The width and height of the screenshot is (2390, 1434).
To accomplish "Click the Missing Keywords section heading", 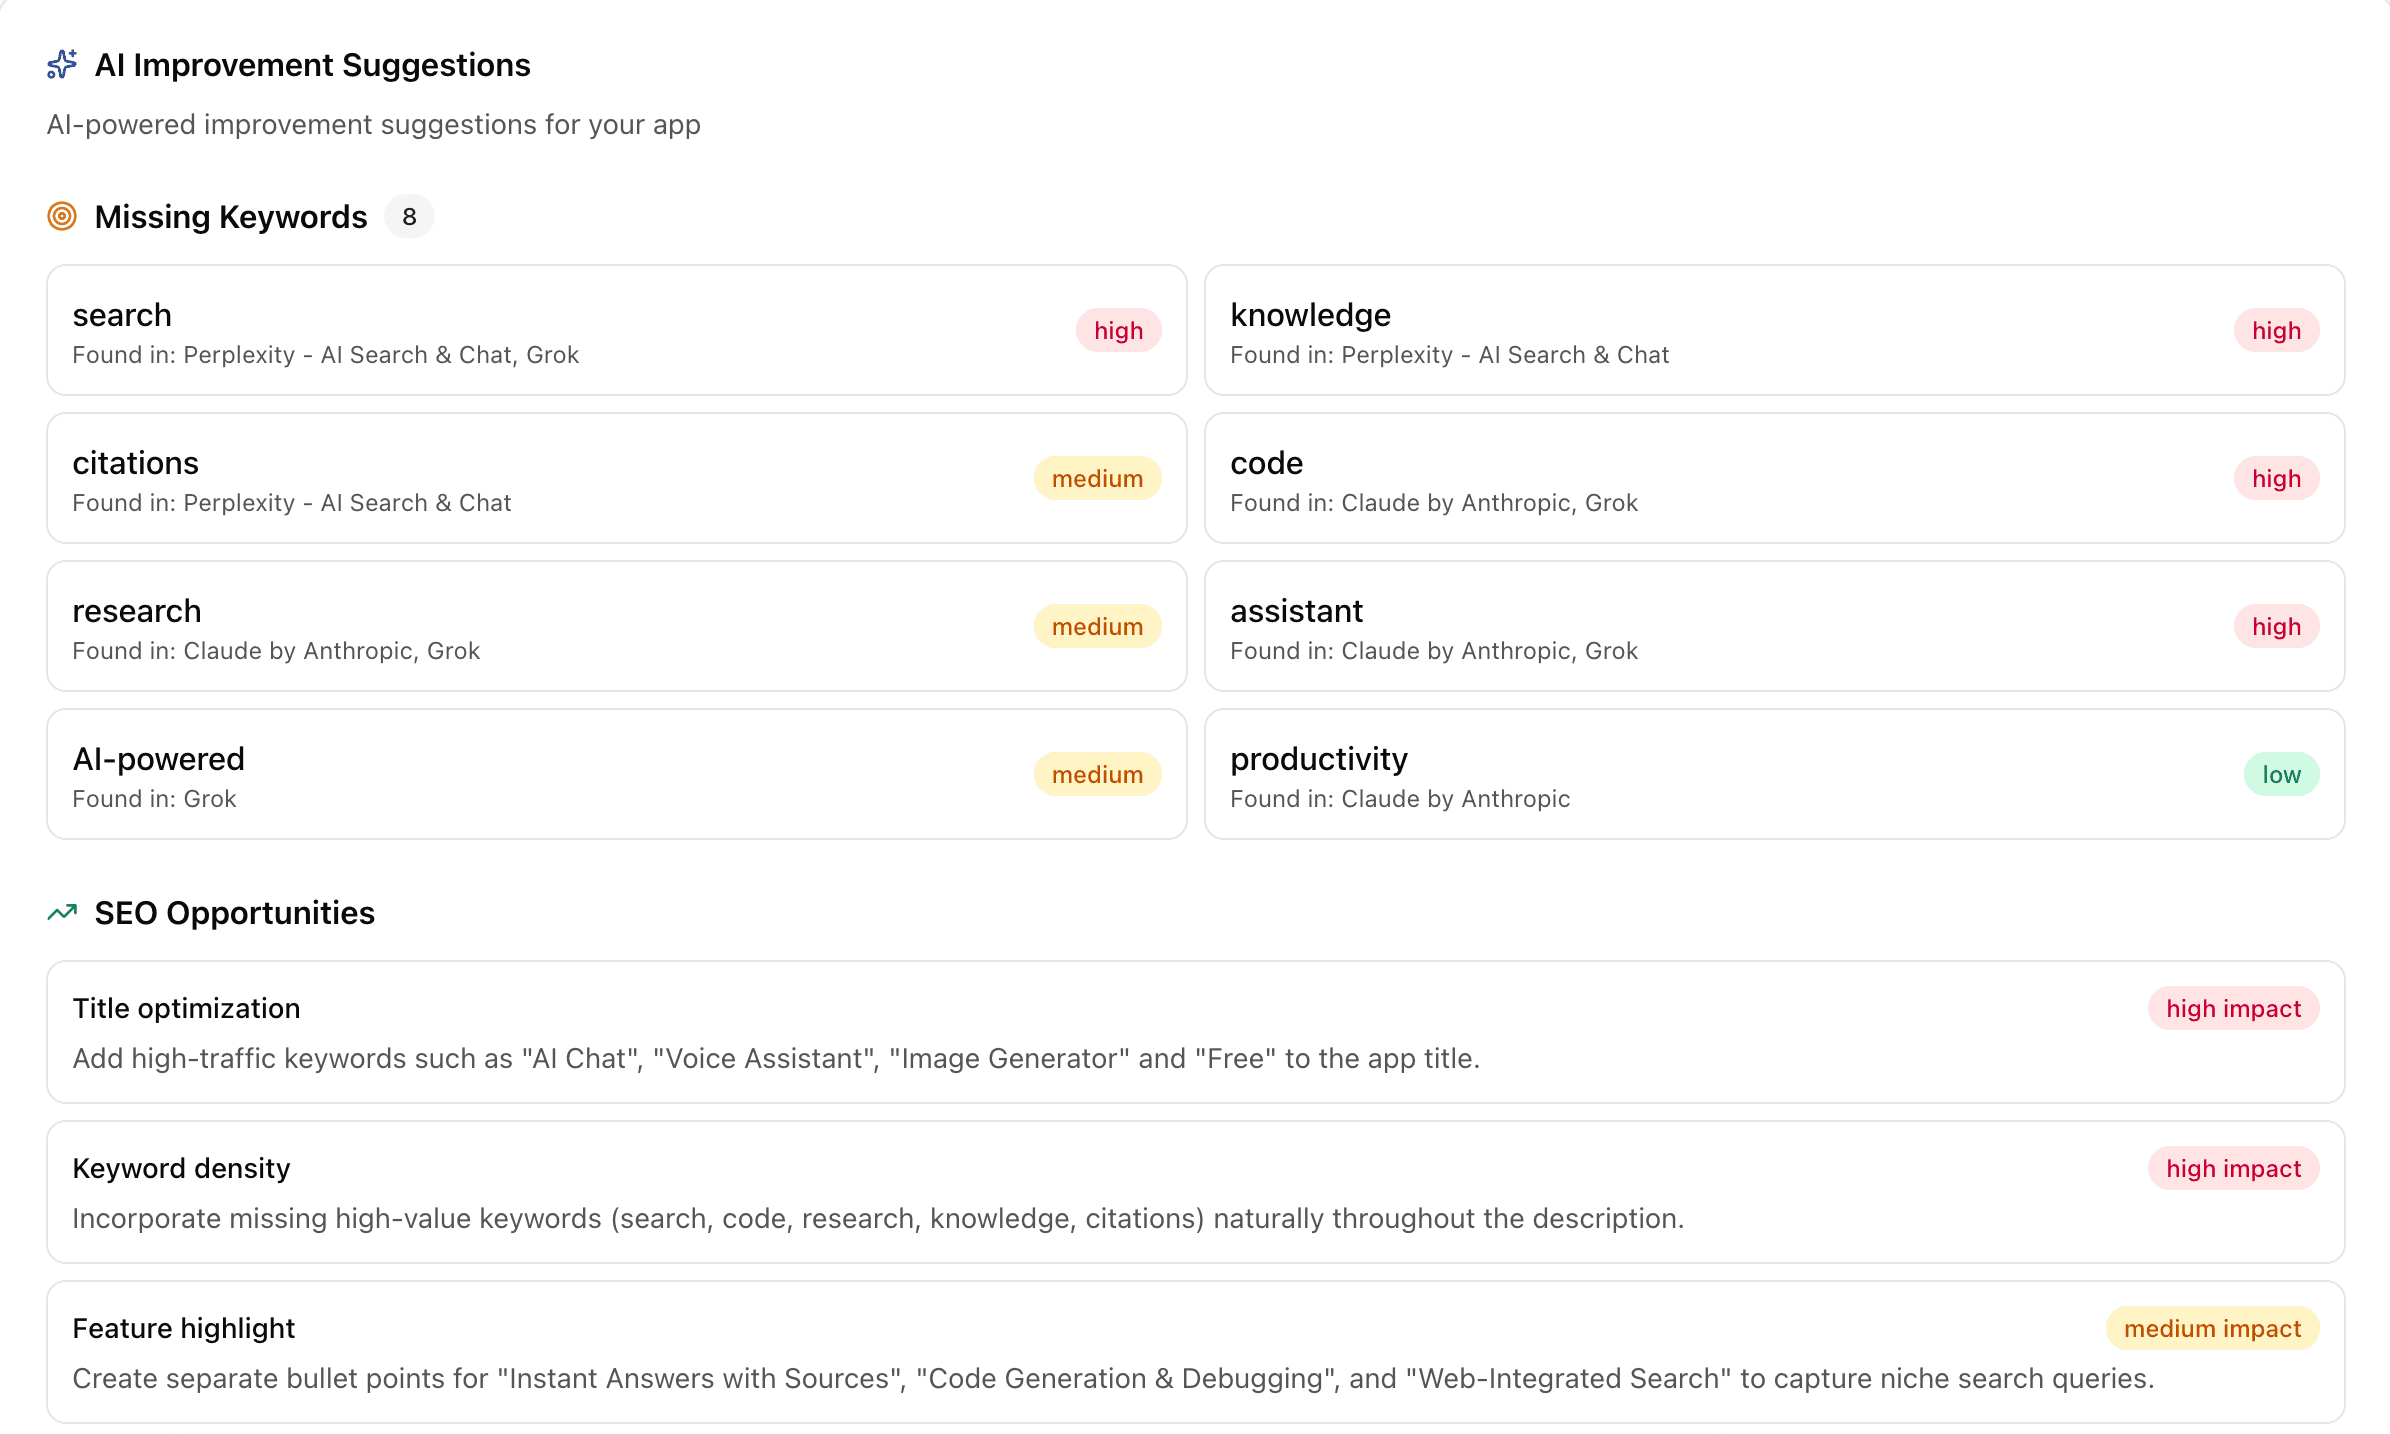I will click(231, 216).
